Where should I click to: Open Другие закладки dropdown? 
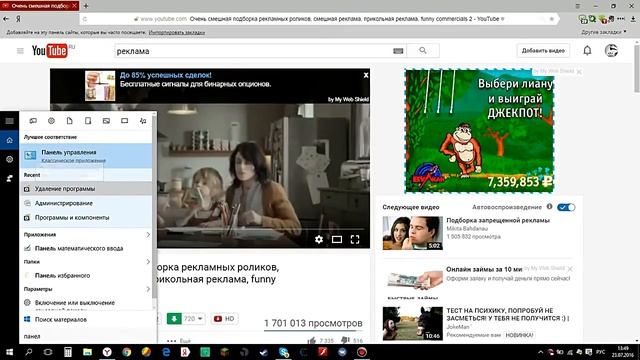click(604, 32)
